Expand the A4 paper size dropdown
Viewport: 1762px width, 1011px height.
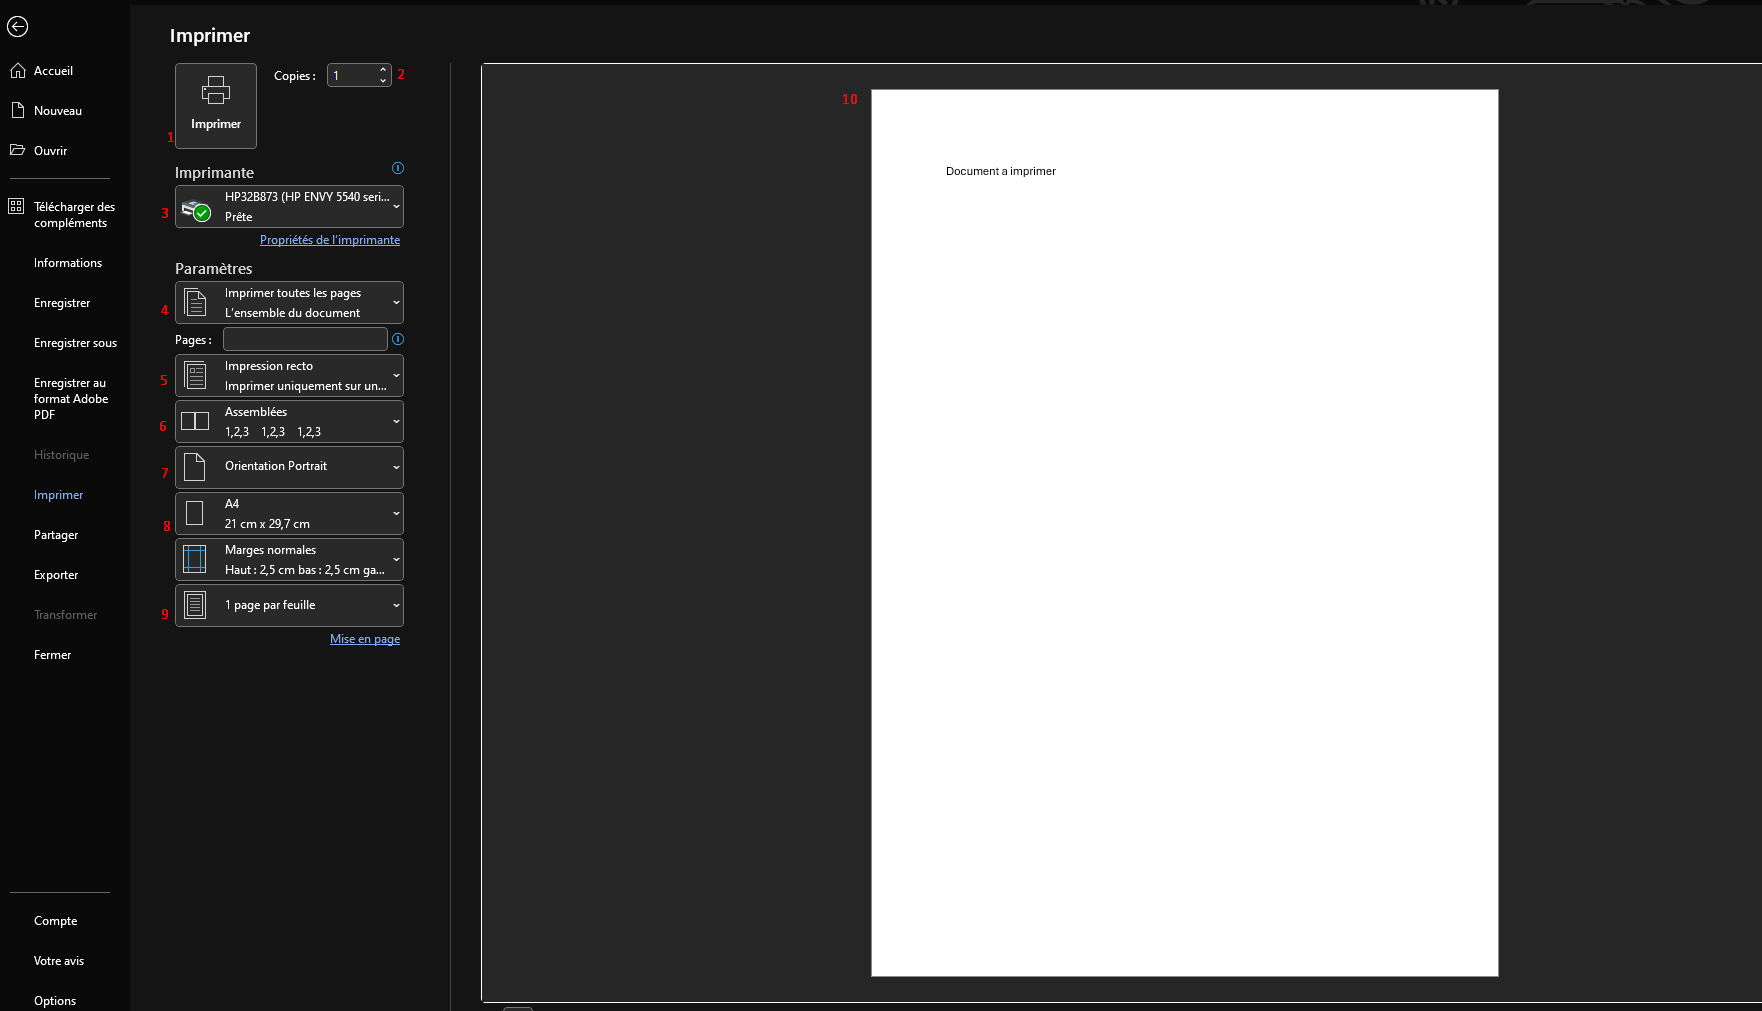396,513
